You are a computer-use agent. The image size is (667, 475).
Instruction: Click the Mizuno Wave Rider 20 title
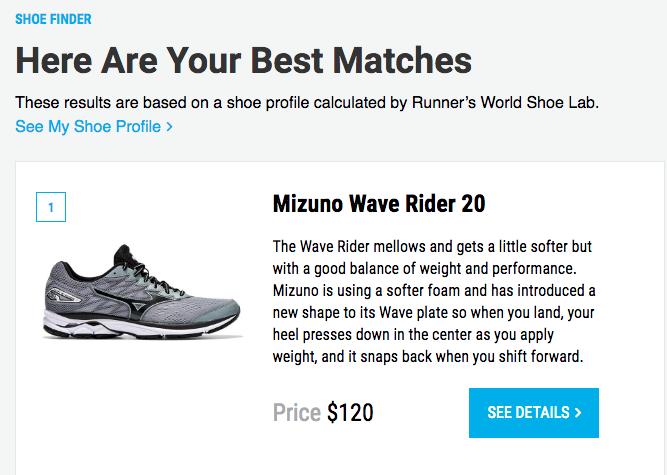point(378,204)
